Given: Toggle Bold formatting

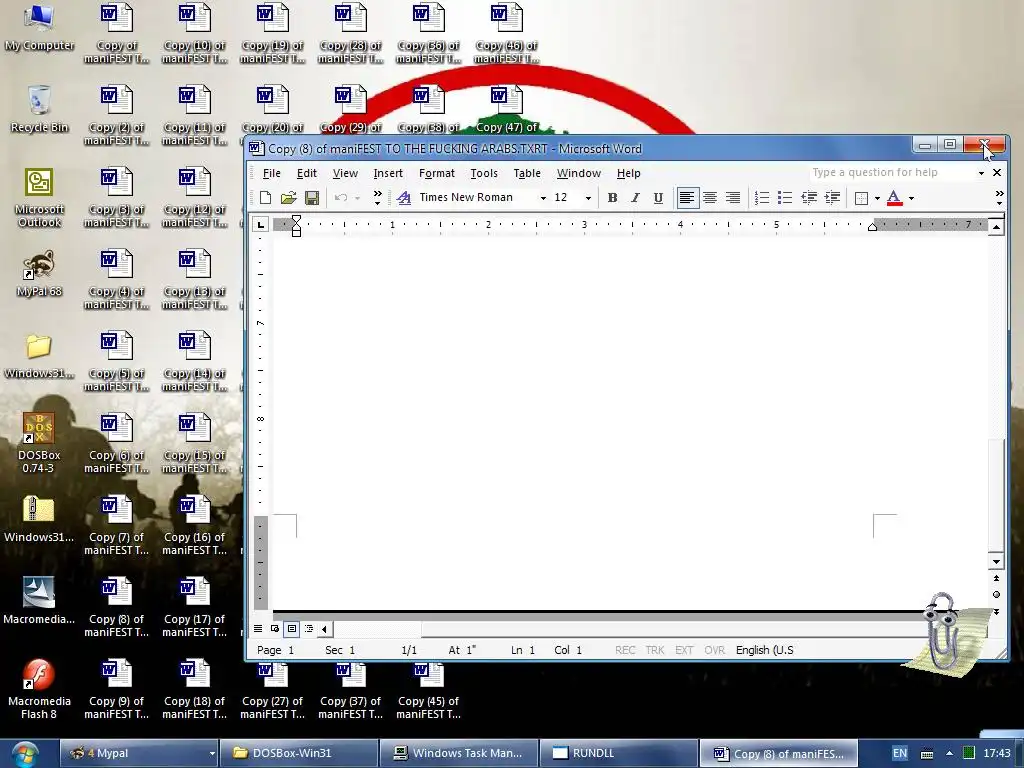Looking at the screenshot, I should click(612, 198).
